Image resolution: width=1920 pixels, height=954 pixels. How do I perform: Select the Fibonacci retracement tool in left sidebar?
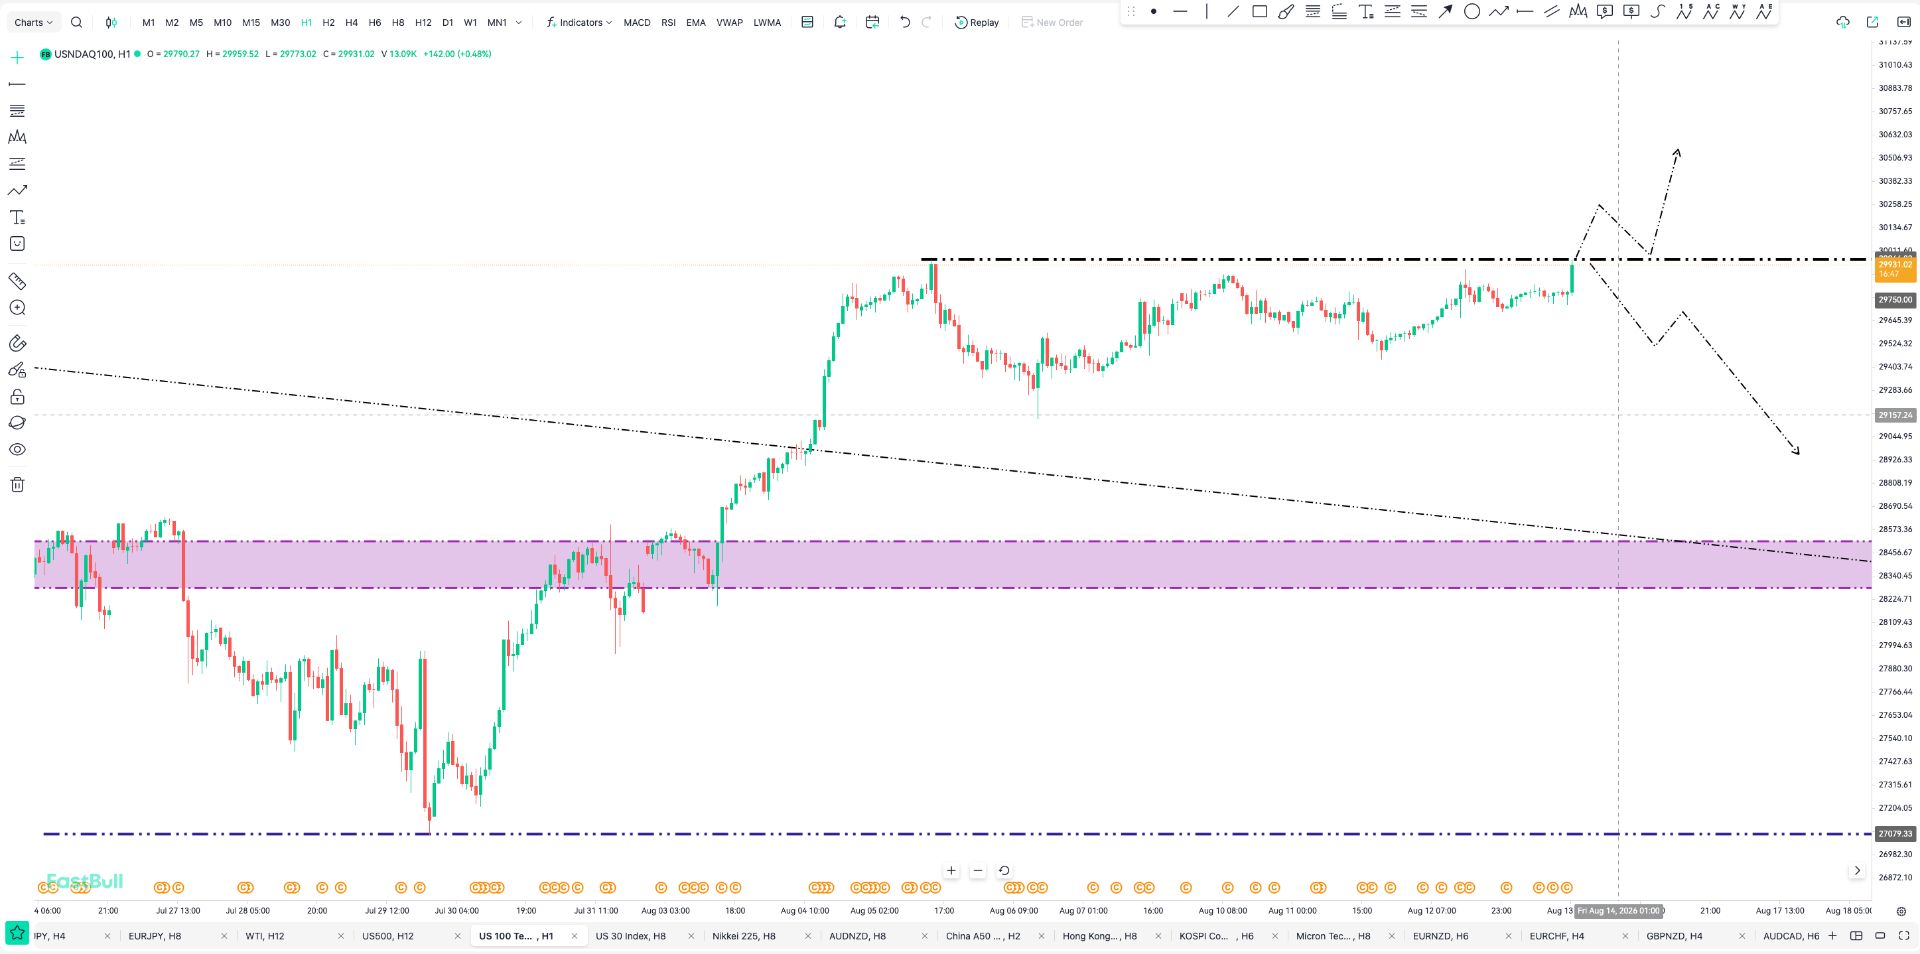(17, 111)
